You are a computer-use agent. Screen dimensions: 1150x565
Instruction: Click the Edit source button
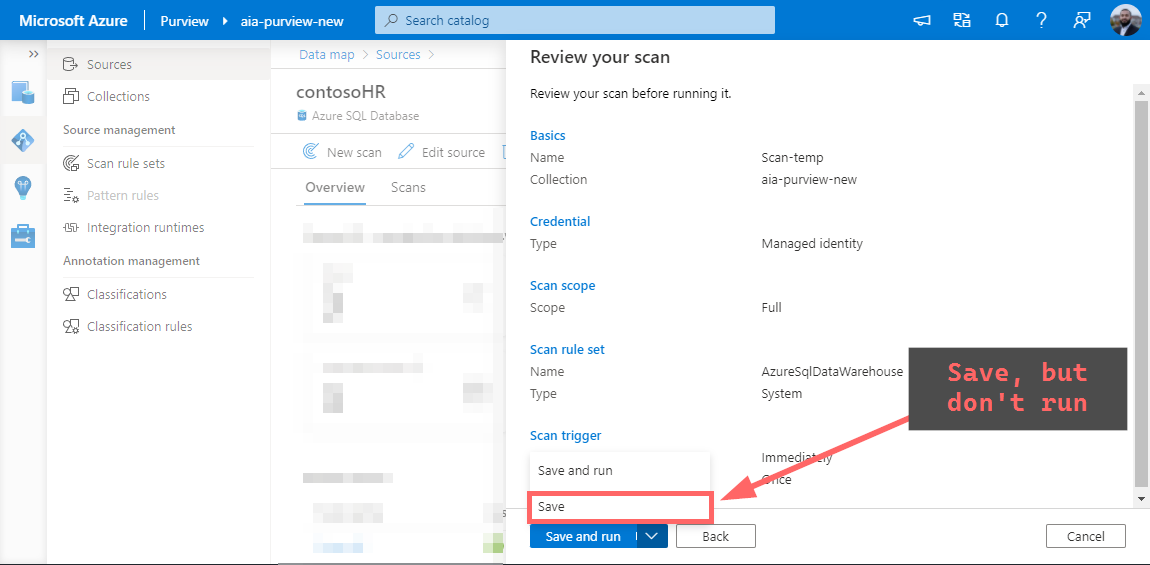[442, 152]
